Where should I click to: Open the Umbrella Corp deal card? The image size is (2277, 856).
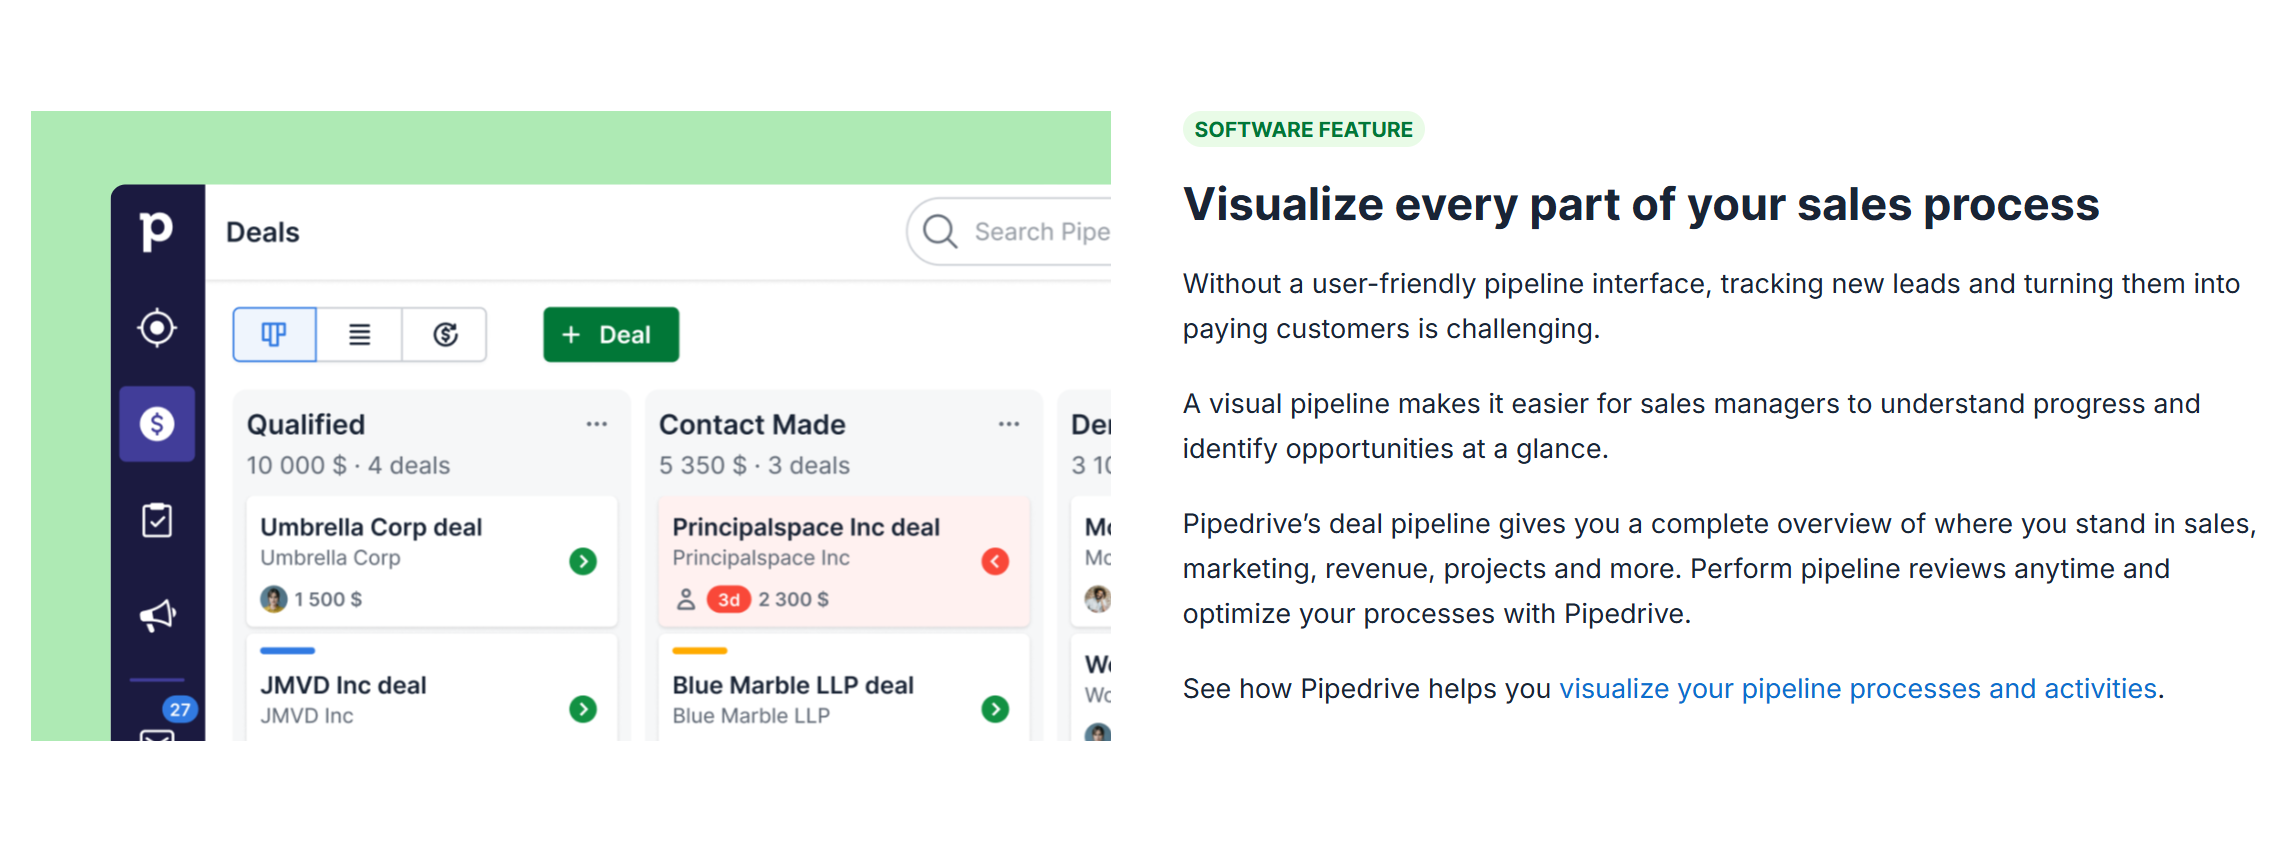click(432, 561)
